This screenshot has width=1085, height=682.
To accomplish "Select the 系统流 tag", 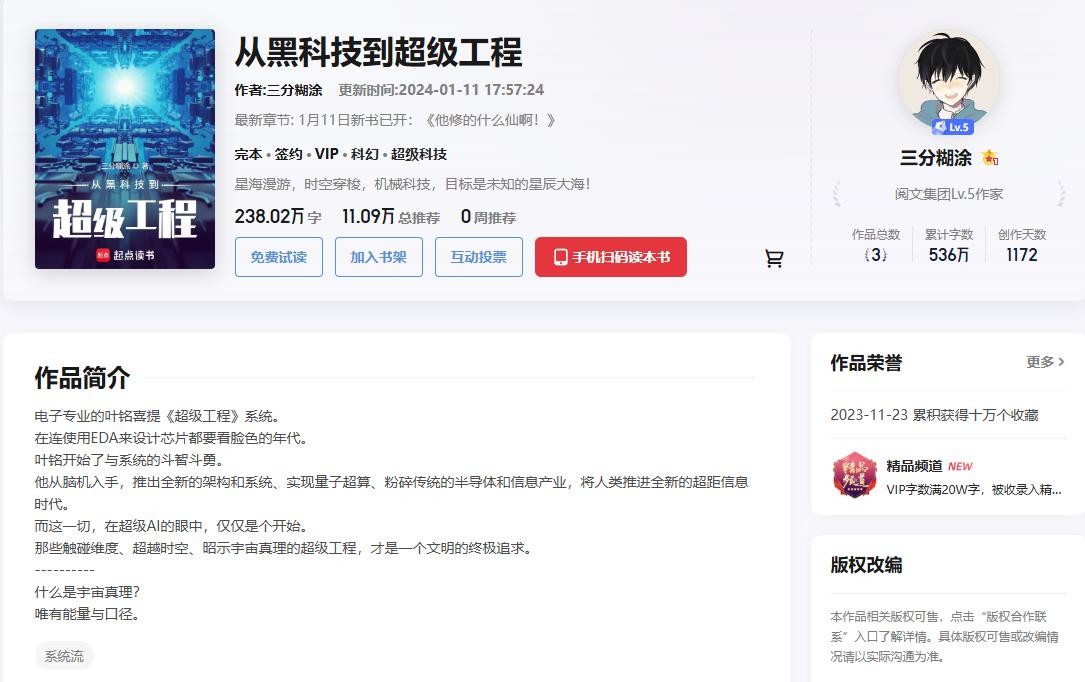I will [x=64, y=656].
